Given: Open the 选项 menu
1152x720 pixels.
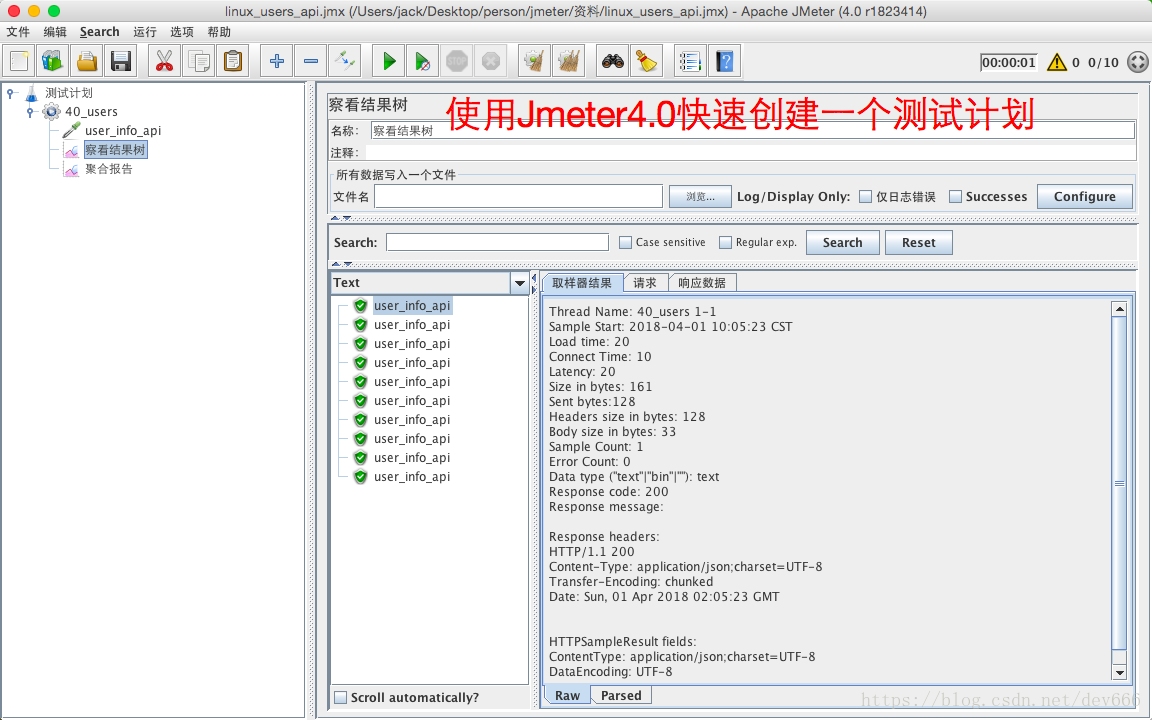Looking at the screenshot, I should point(181,32).
